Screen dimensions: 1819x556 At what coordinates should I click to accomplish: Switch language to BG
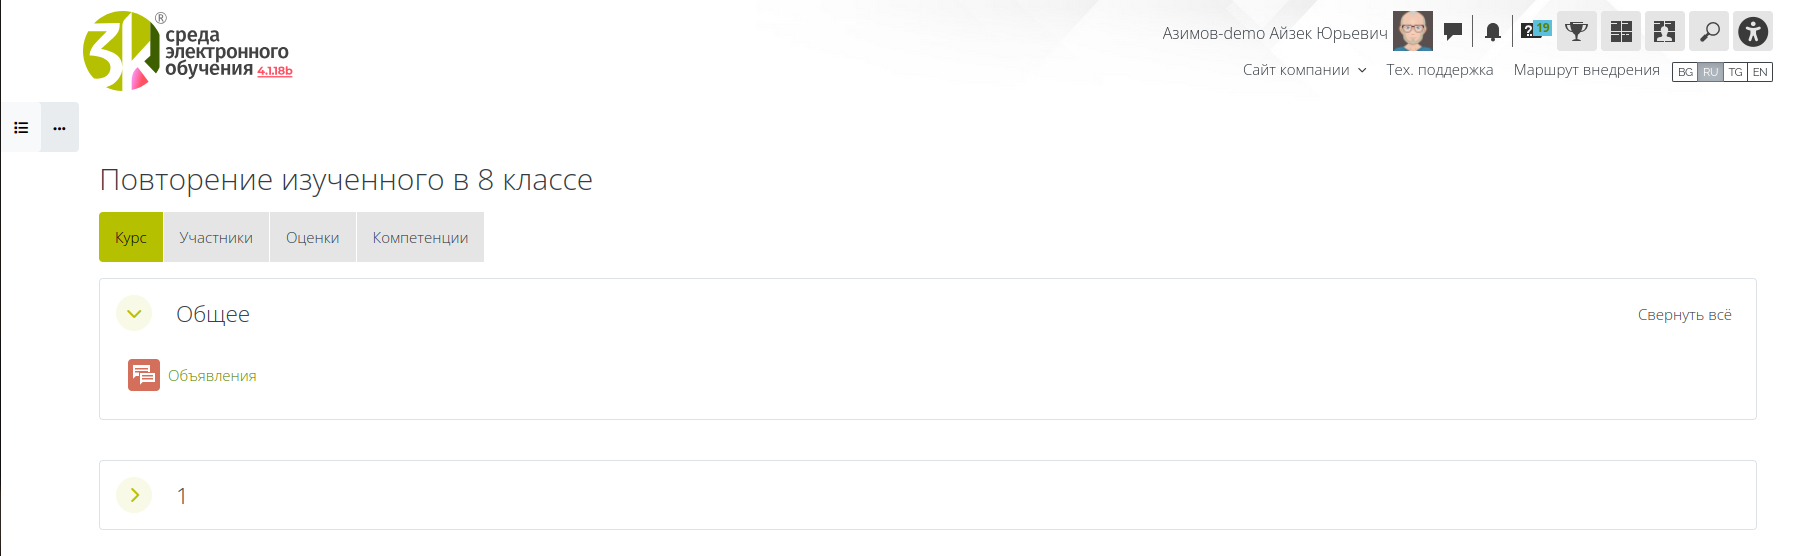coord(1685,72)
